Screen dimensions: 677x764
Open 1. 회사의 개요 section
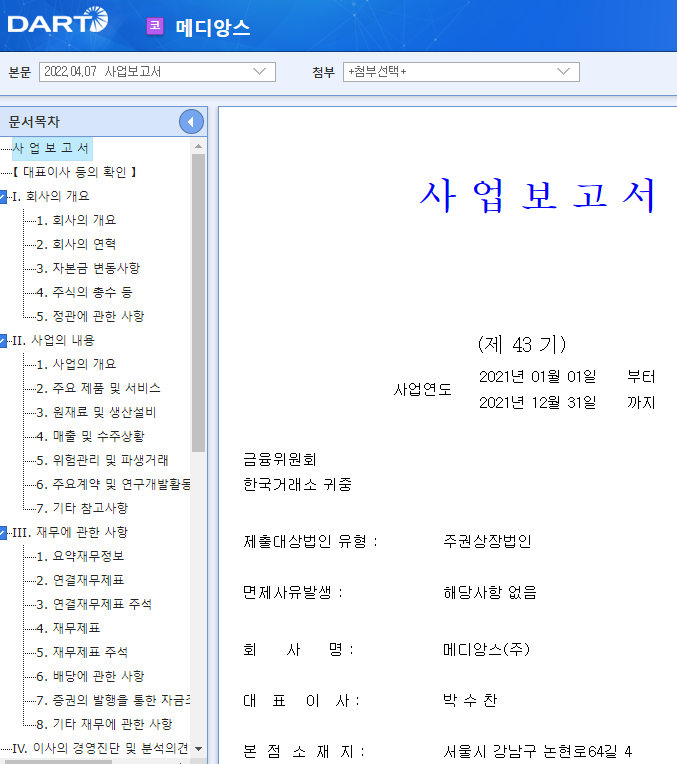(x=77, y=220)
